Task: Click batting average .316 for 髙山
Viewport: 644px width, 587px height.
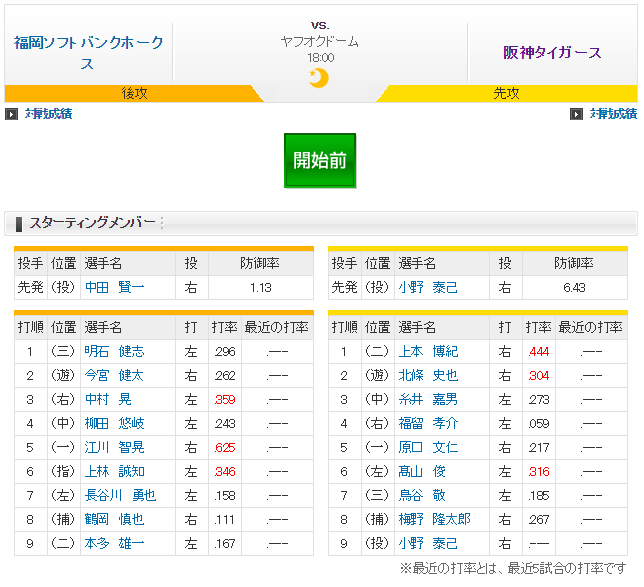Action: 539,472
